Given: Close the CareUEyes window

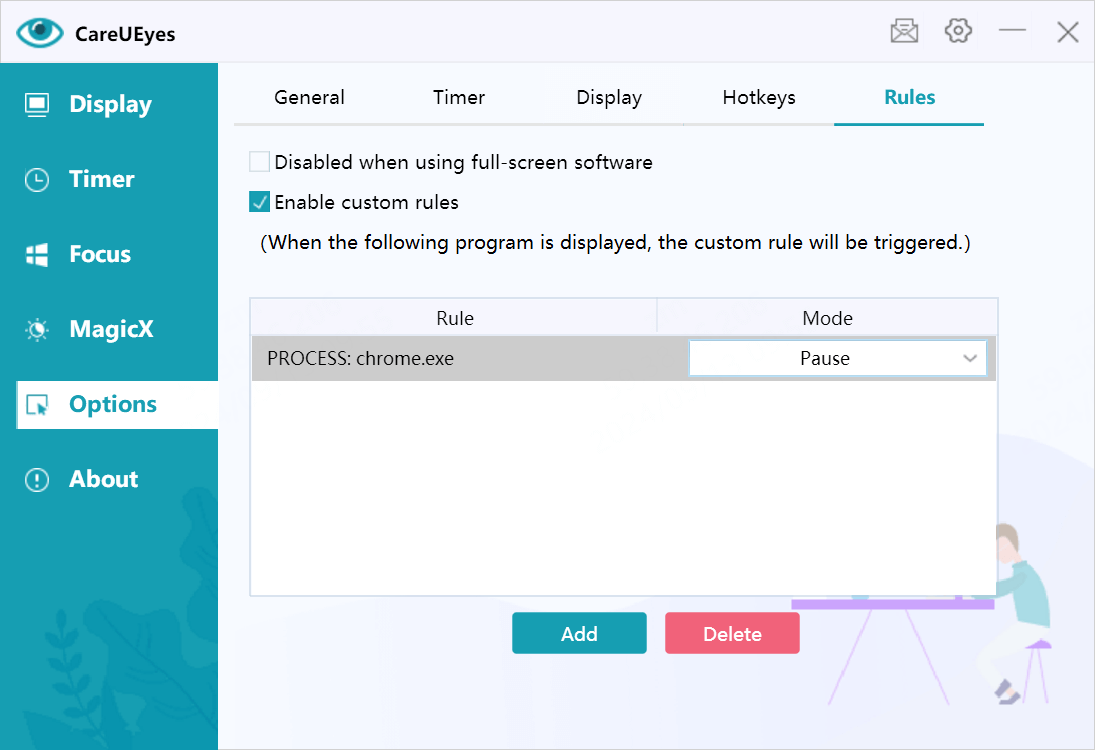Looking at the screenshot, I should [x=1068, y=31].
